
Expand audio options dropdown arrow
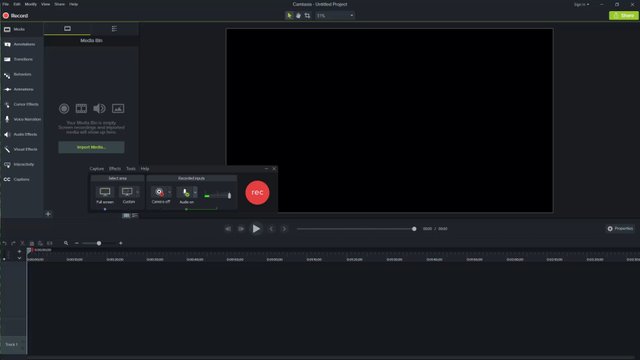click(x=196, y=192)
